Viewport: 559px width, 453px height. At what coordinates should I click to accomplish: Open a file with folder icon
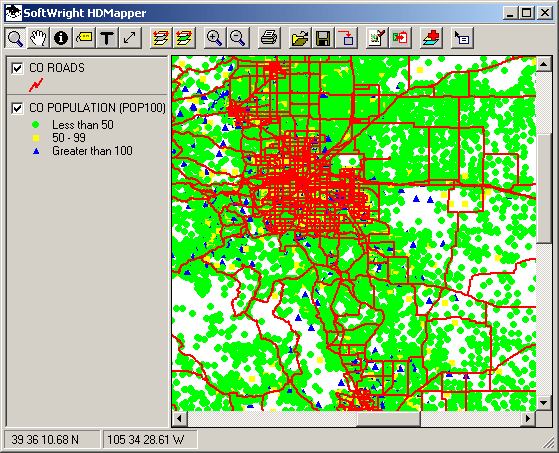click(300, 38)
